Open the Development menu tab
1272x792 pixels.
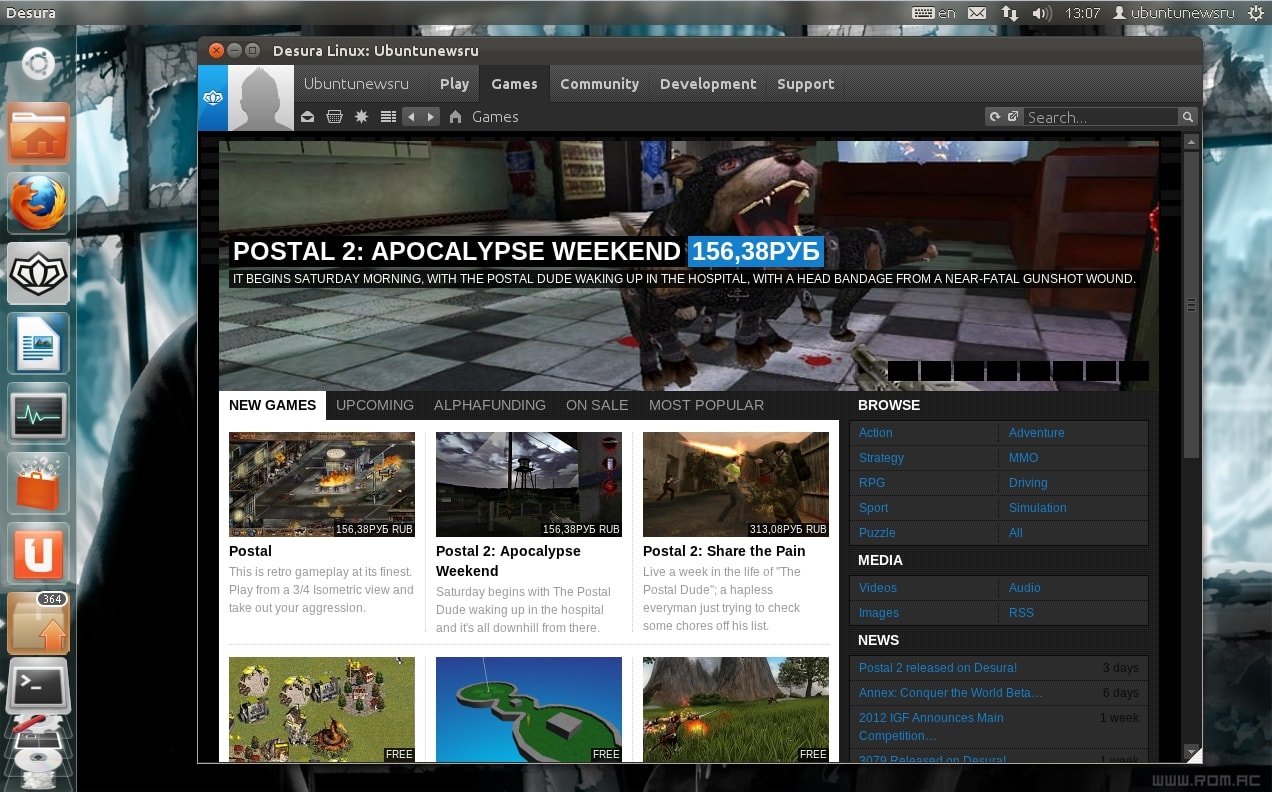coord(708,84)
